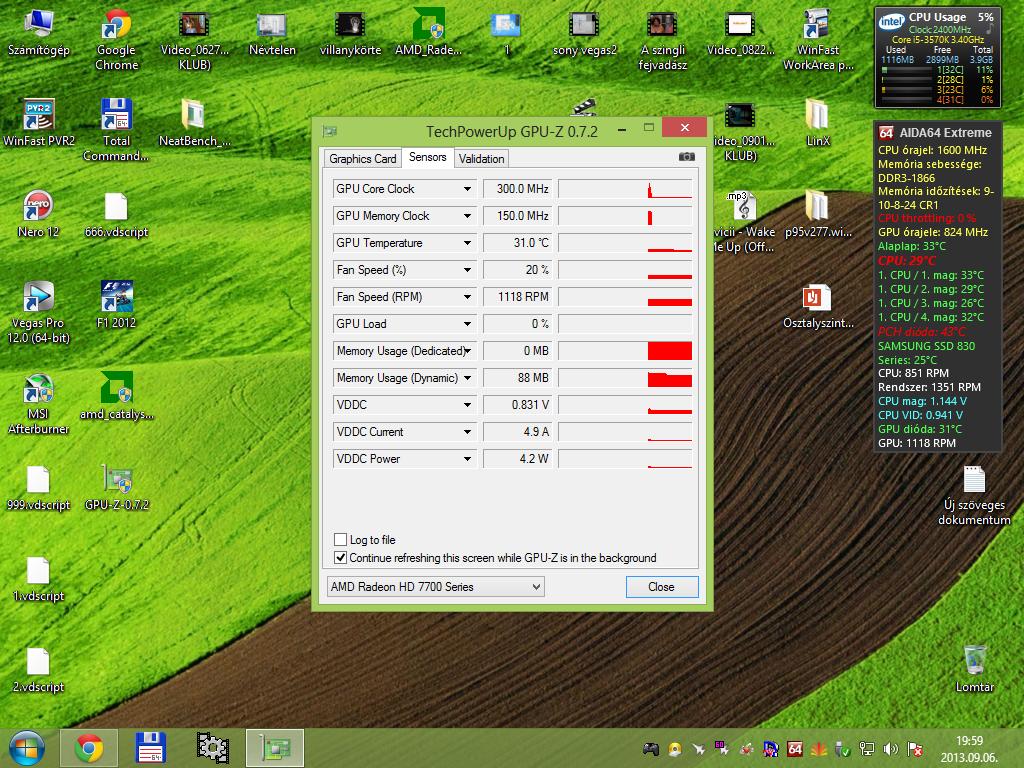The width and height of the screenshot is (1024, 768).
Task: Launch WinFast WorkArea shortcut
Action: (818, 40)
